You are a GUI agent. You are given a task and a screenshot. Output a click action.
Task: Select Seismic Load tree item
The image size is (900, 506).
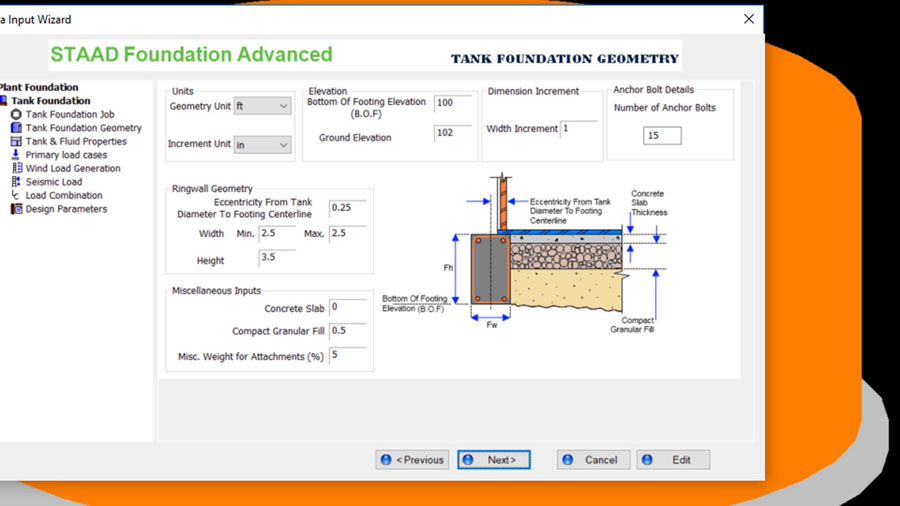tap(54, 182)
